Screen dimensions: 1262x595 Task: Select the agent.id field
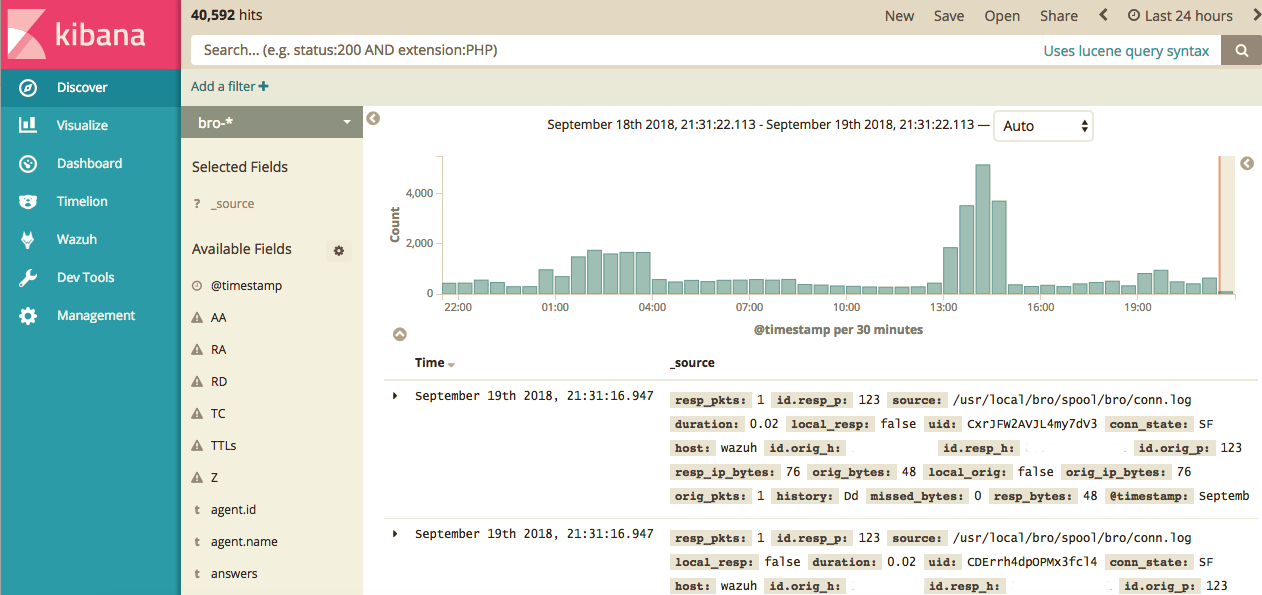(233, 510)
